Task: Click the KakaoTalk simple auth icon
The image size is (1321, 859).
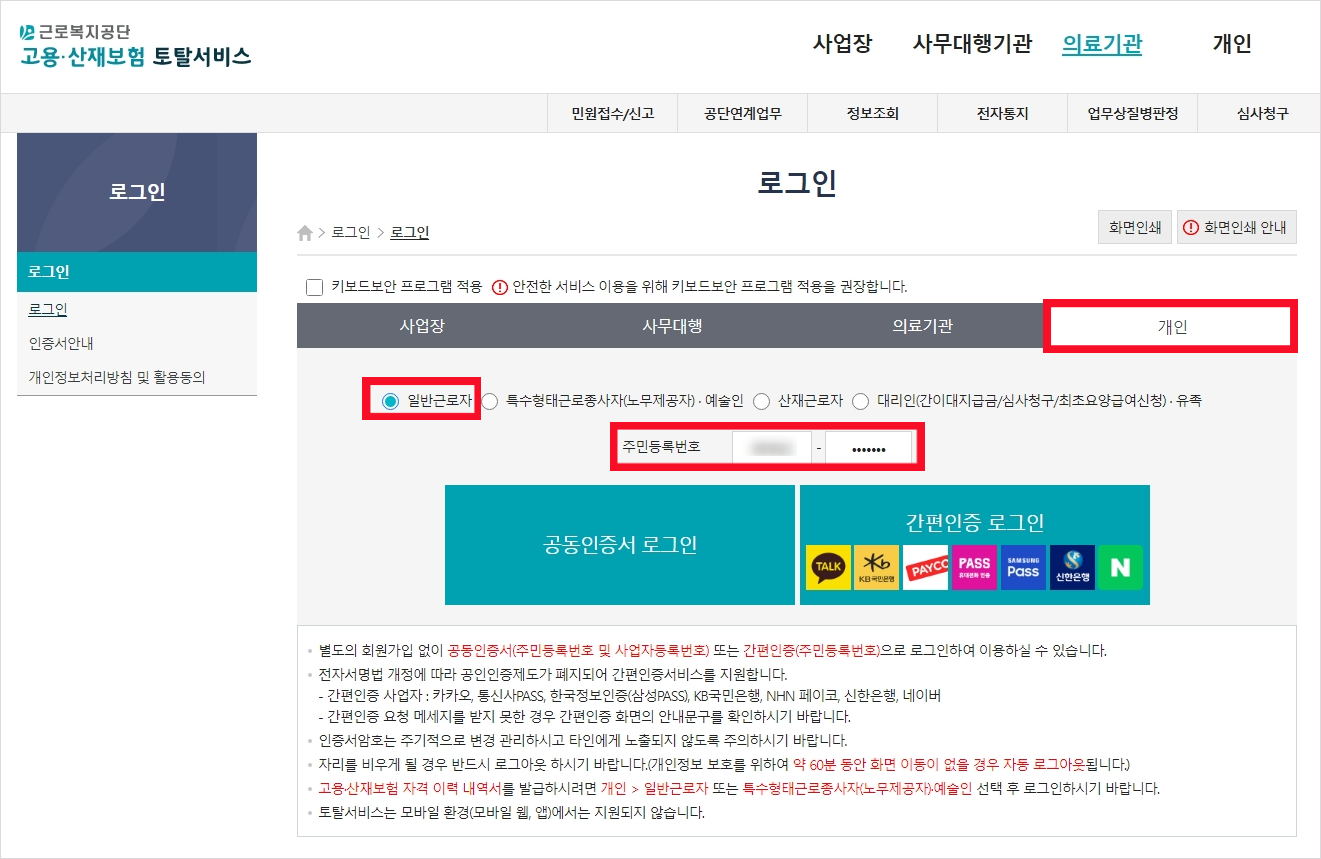Action: pyautogui.click(x=828, y=567)
